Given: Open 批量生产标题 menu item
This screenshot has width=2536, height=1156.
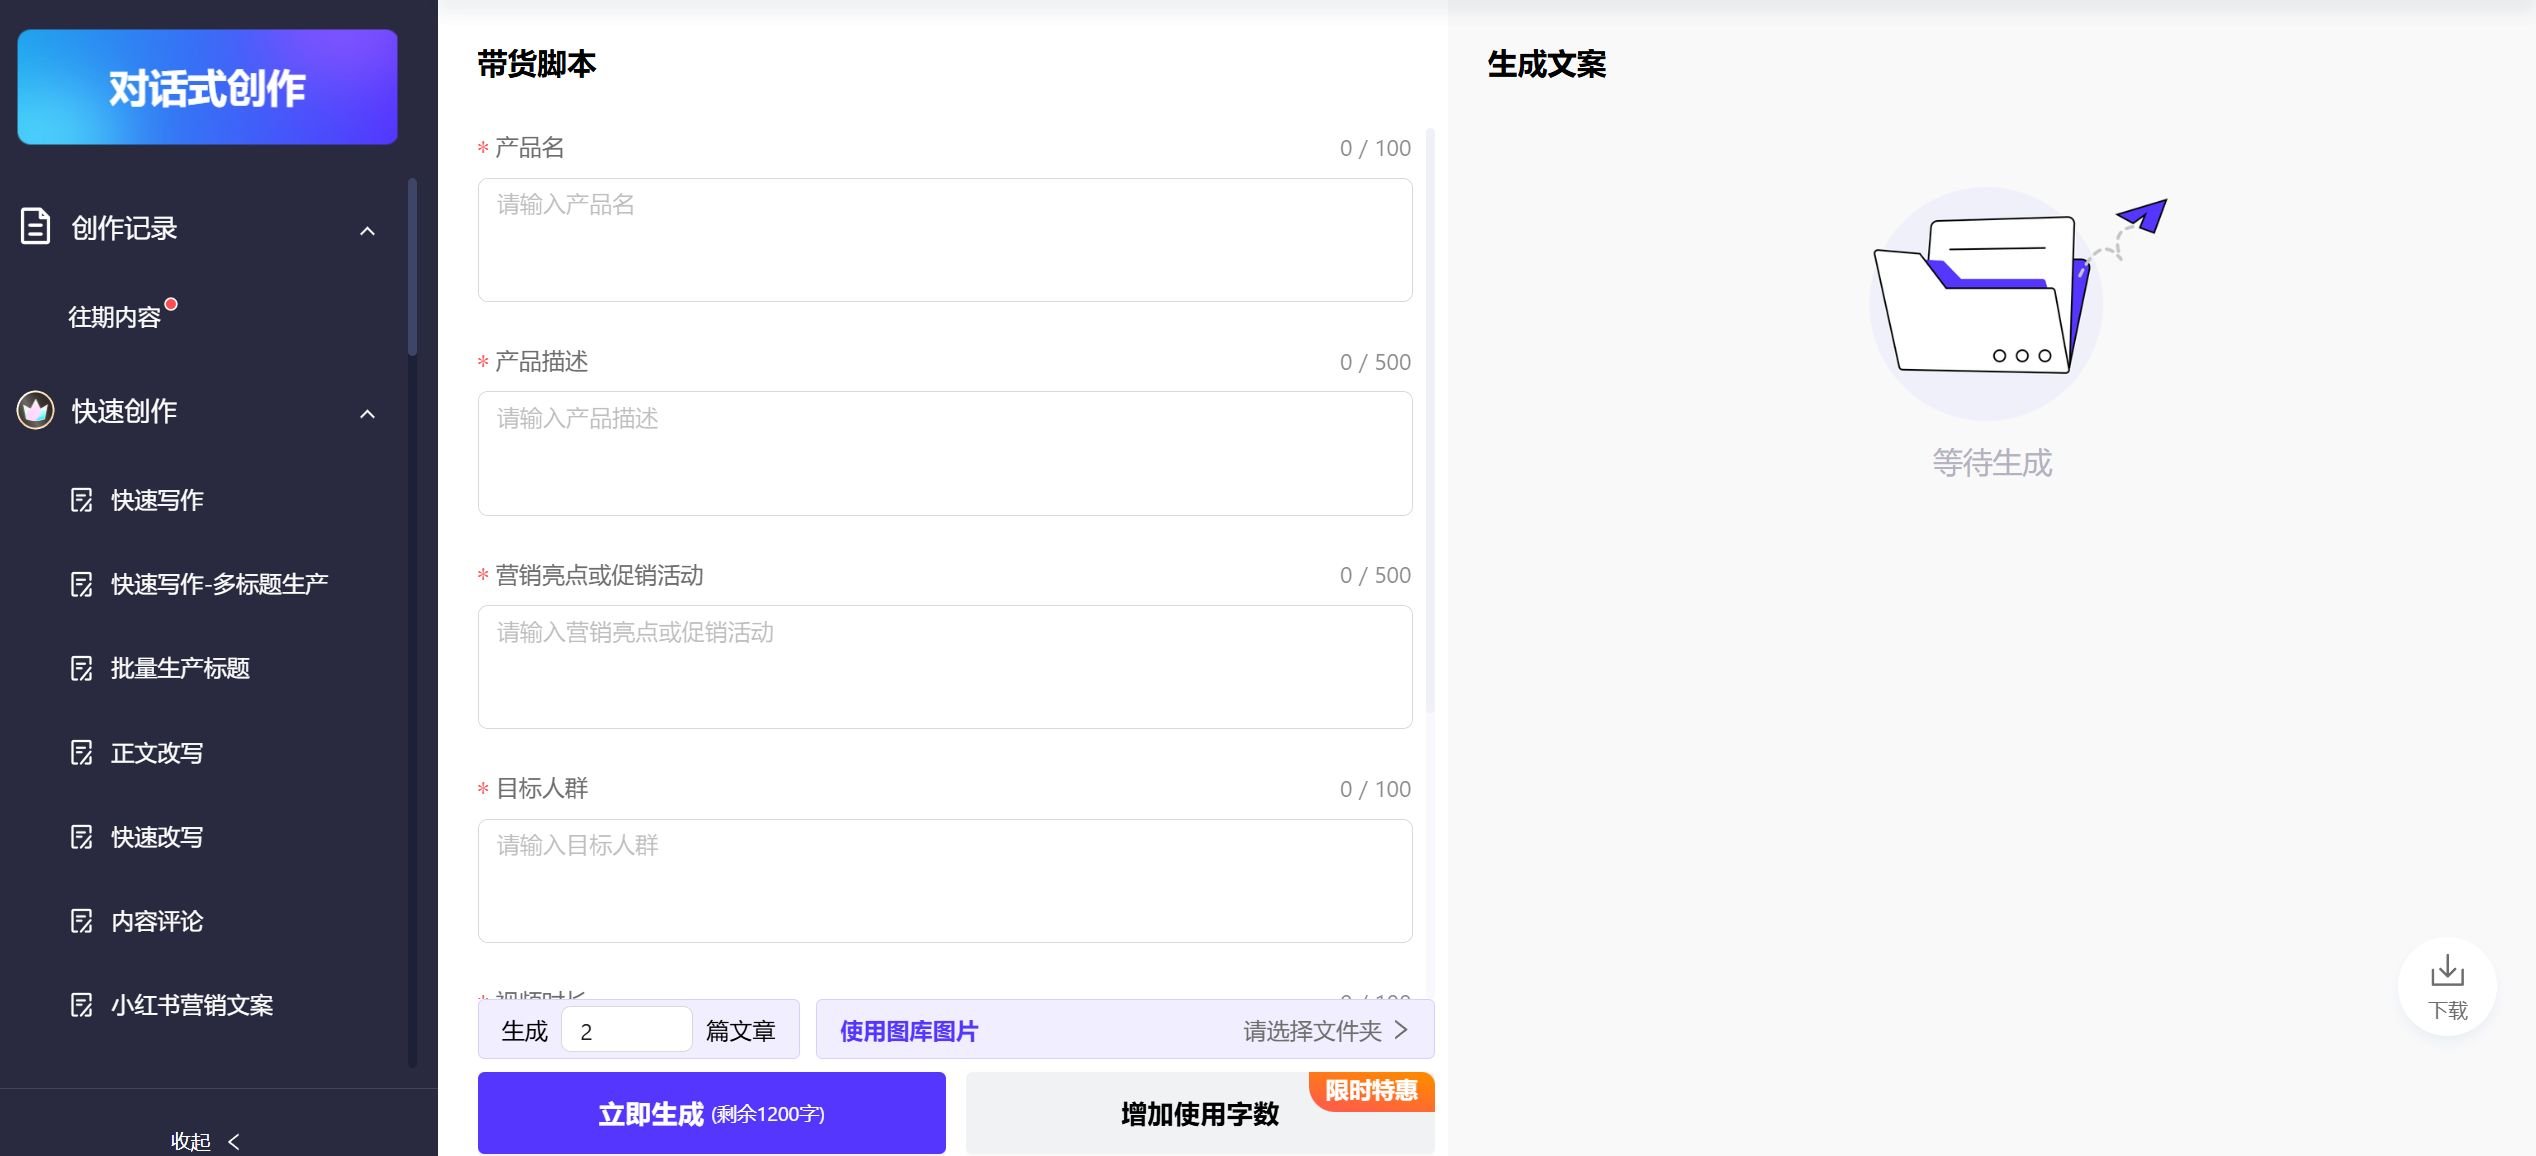Looking at the screenshot, I should coord(180,668).
